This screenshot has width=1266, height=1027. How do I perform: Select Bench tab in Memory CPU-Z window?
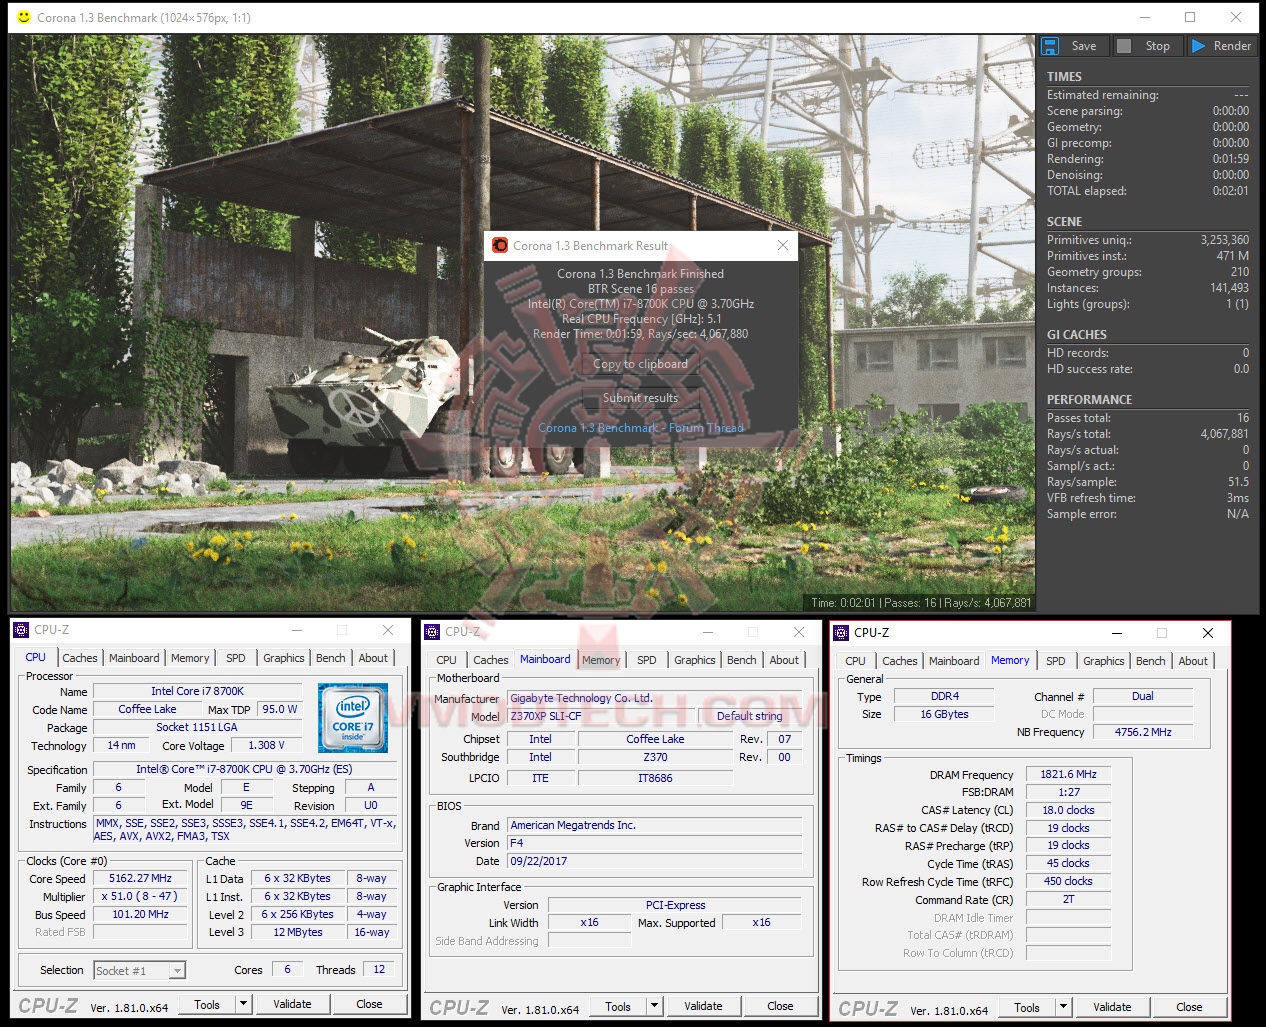click(1151, 661)
